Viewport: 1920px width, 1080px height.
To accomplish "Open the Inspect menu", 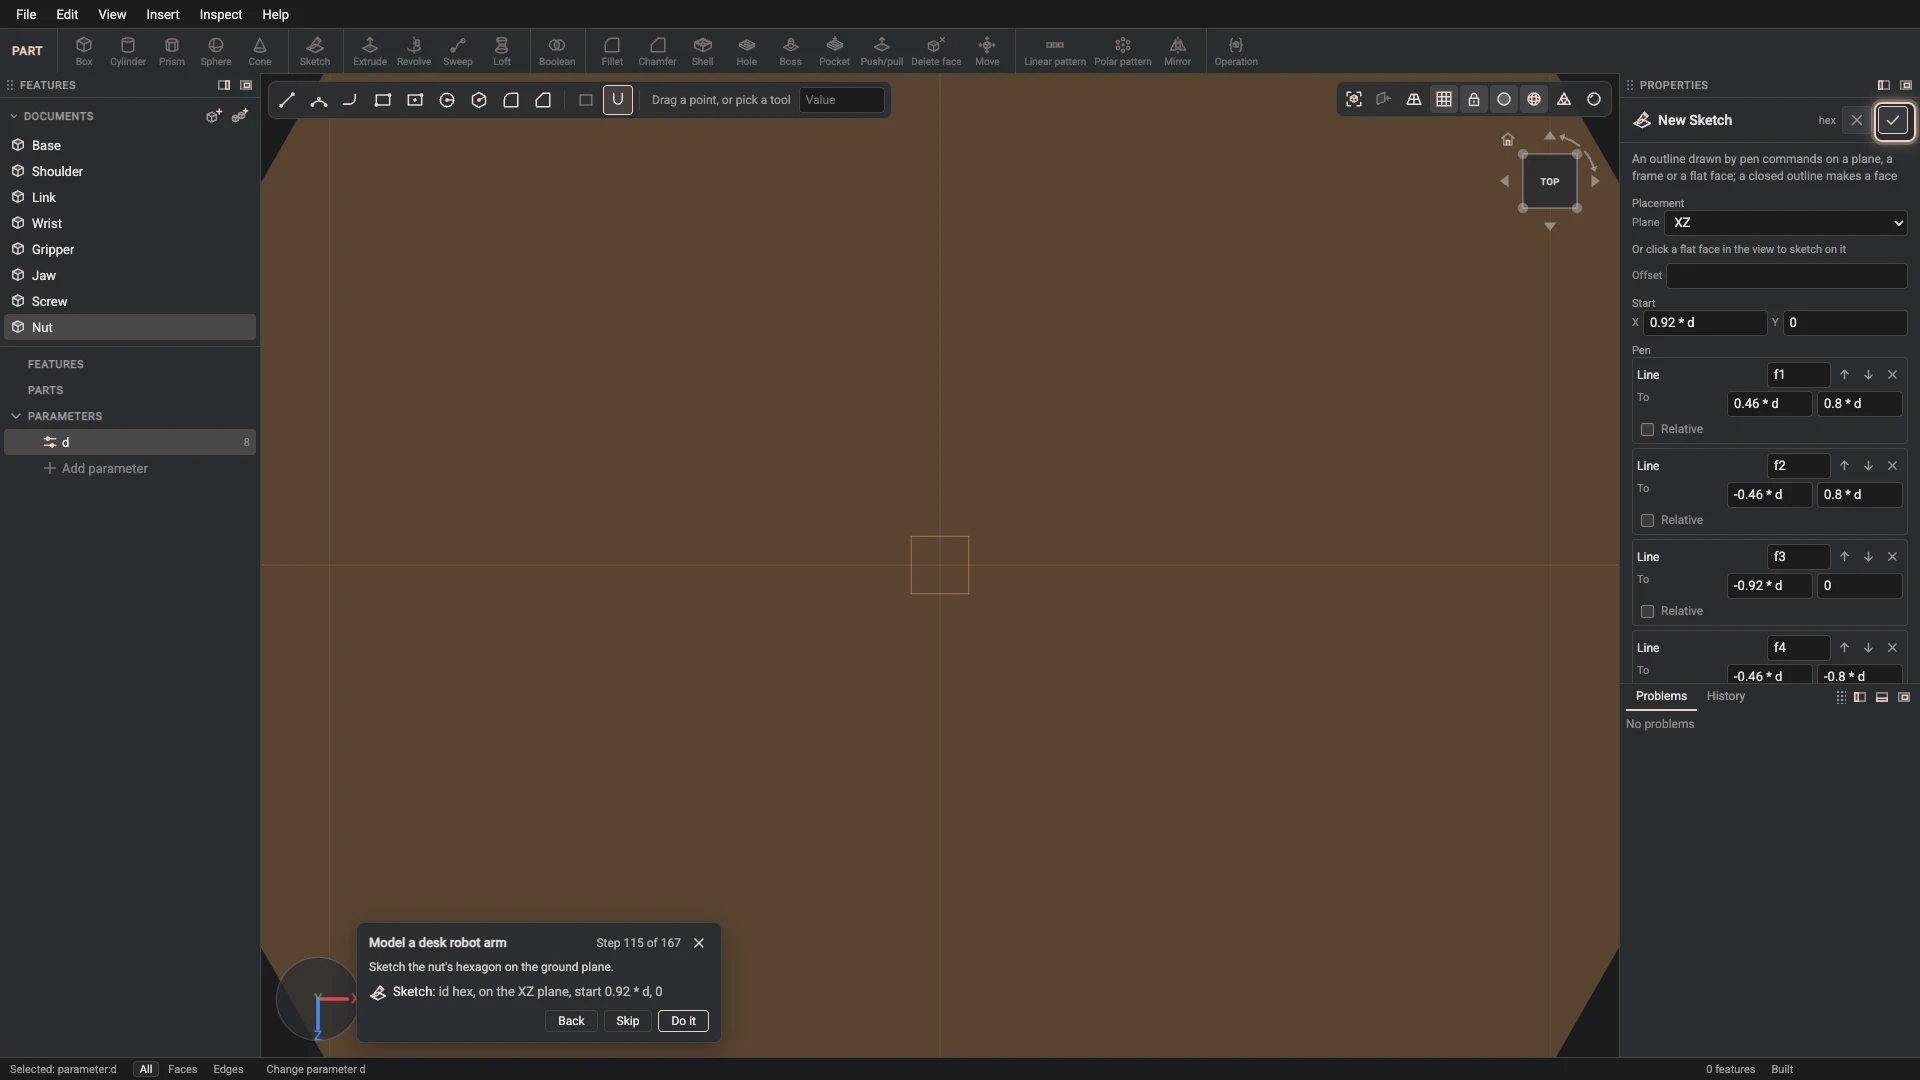I will (x=221, y=15).
